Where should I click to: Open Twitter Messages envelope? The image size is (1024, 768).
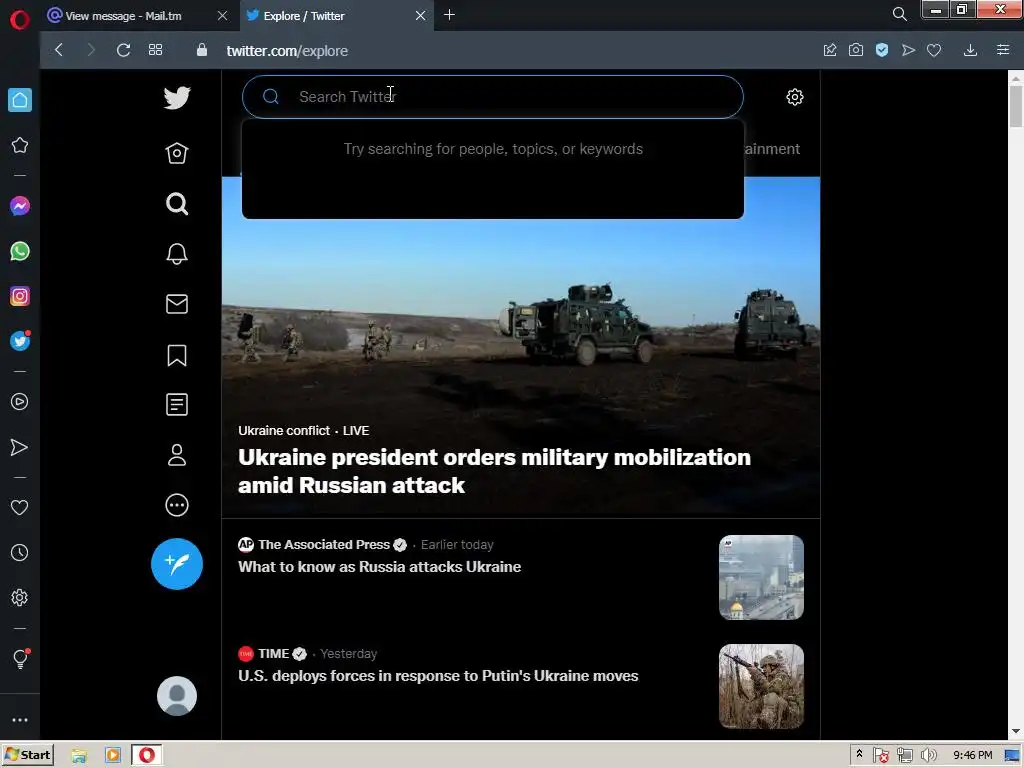(x=177, y=304)
